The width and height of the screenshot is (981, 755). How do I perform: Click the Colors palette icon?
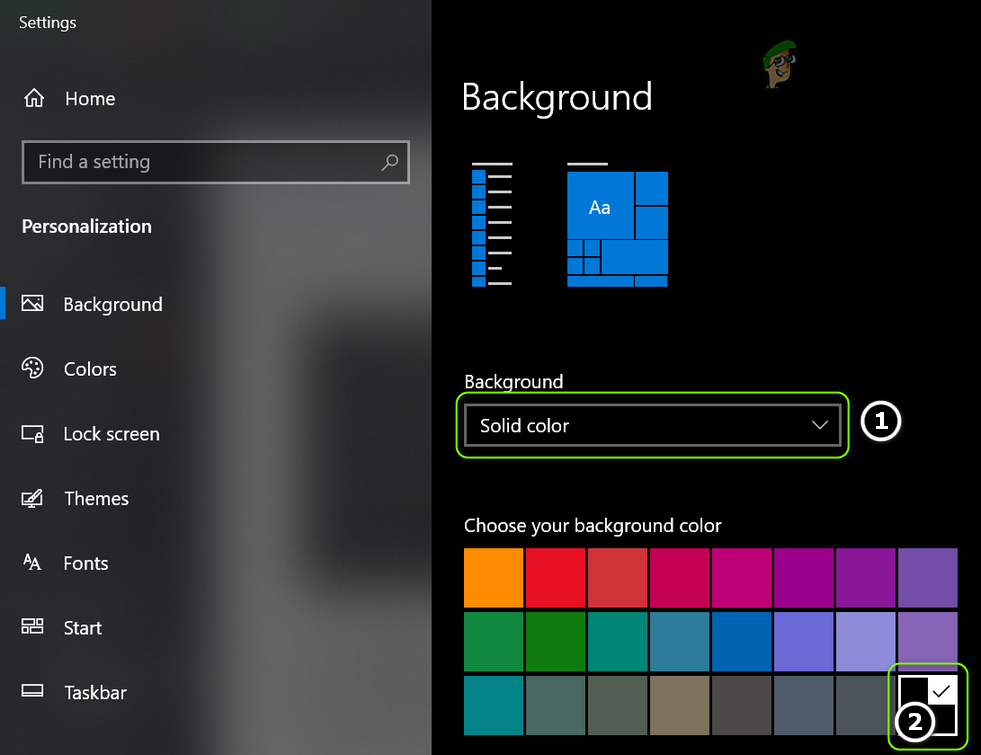tap(33, 369)
